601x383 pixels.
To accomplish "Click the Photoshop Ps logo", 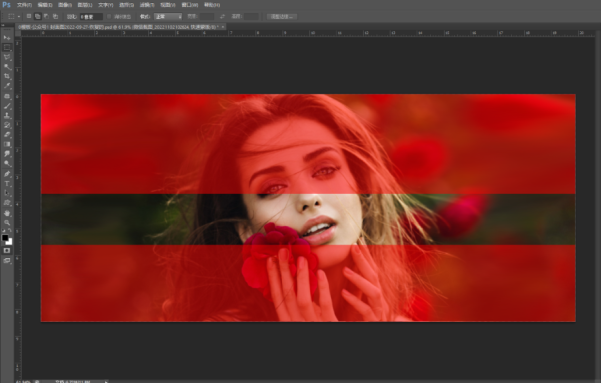I will click(x=6, y=5).
